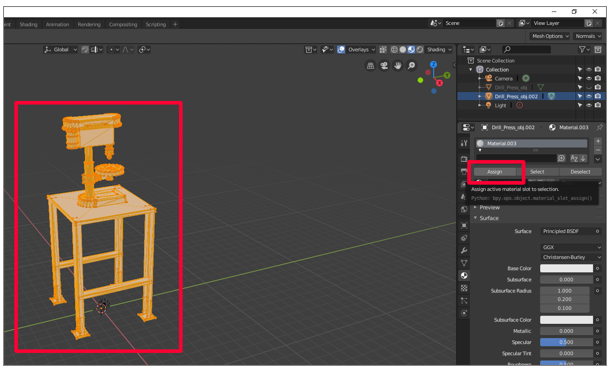This screenshot has width=612, height=370.
Task: Click the Subsurface Color swatch
Action: pos(566,320)
